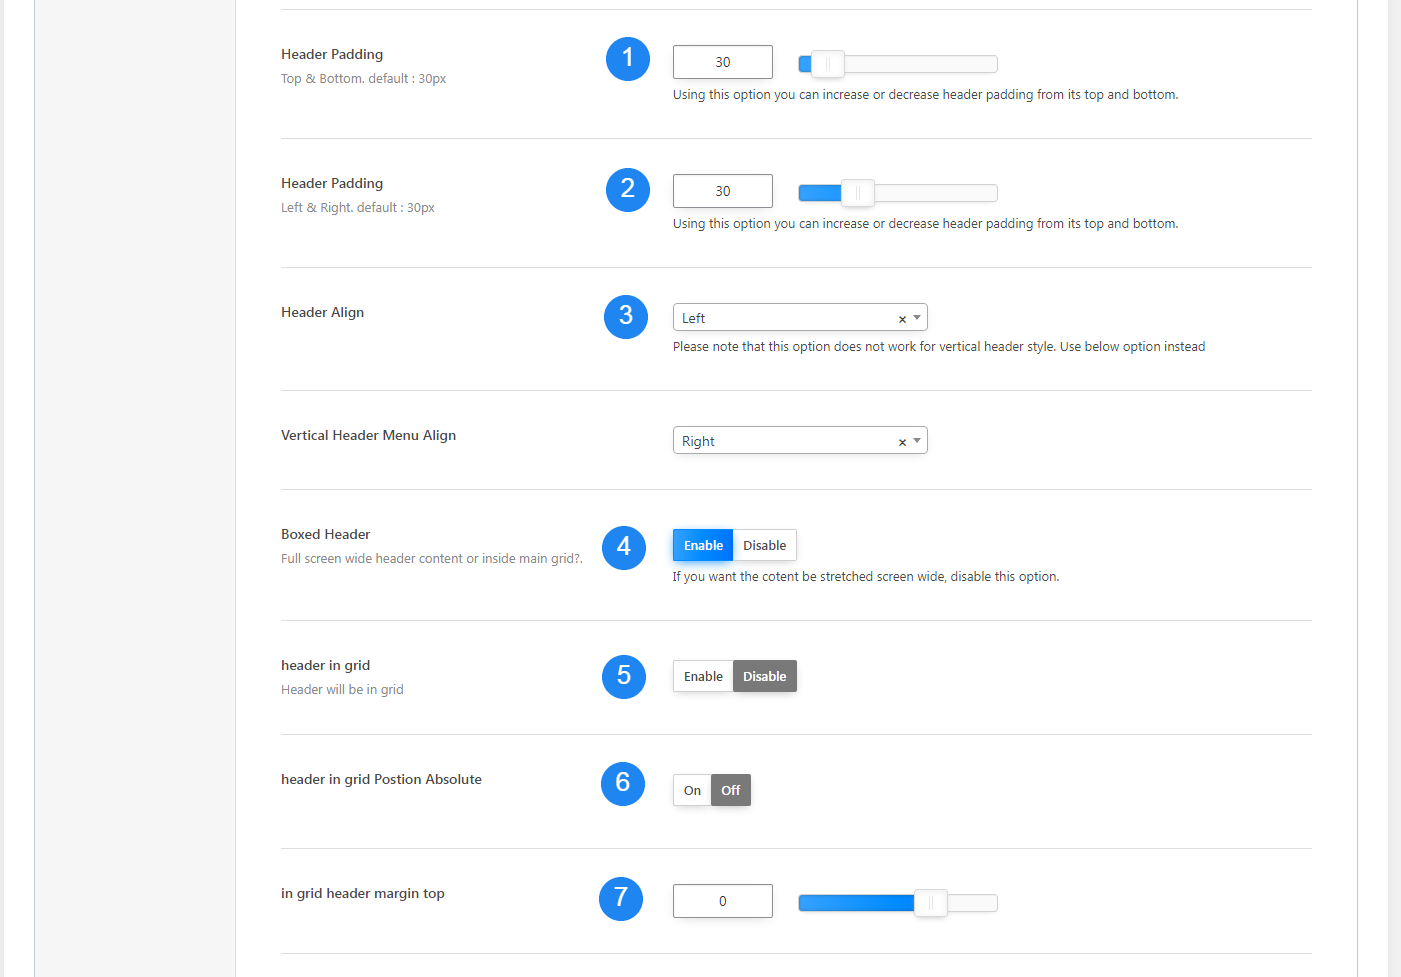Screen dimensions: 1401x977
Task: Click badge 4 next to Boxed Header
Action: pos(623,547)
